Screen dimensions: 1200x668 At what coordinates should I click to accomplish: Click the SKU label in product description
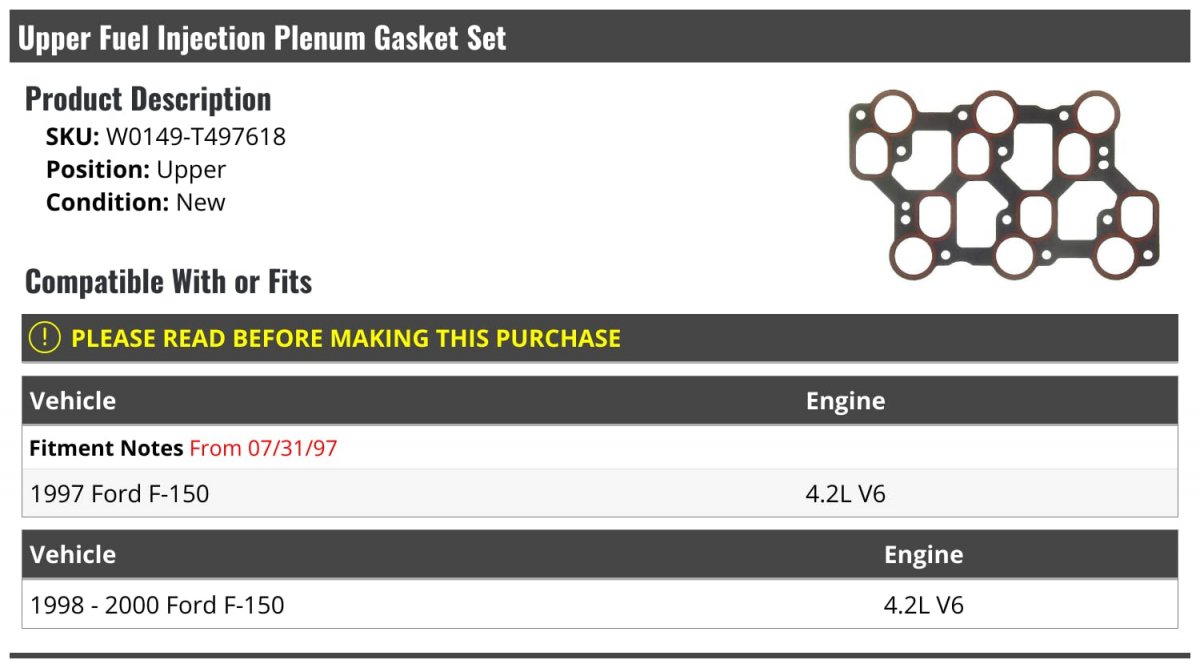[x=73, y=137]
